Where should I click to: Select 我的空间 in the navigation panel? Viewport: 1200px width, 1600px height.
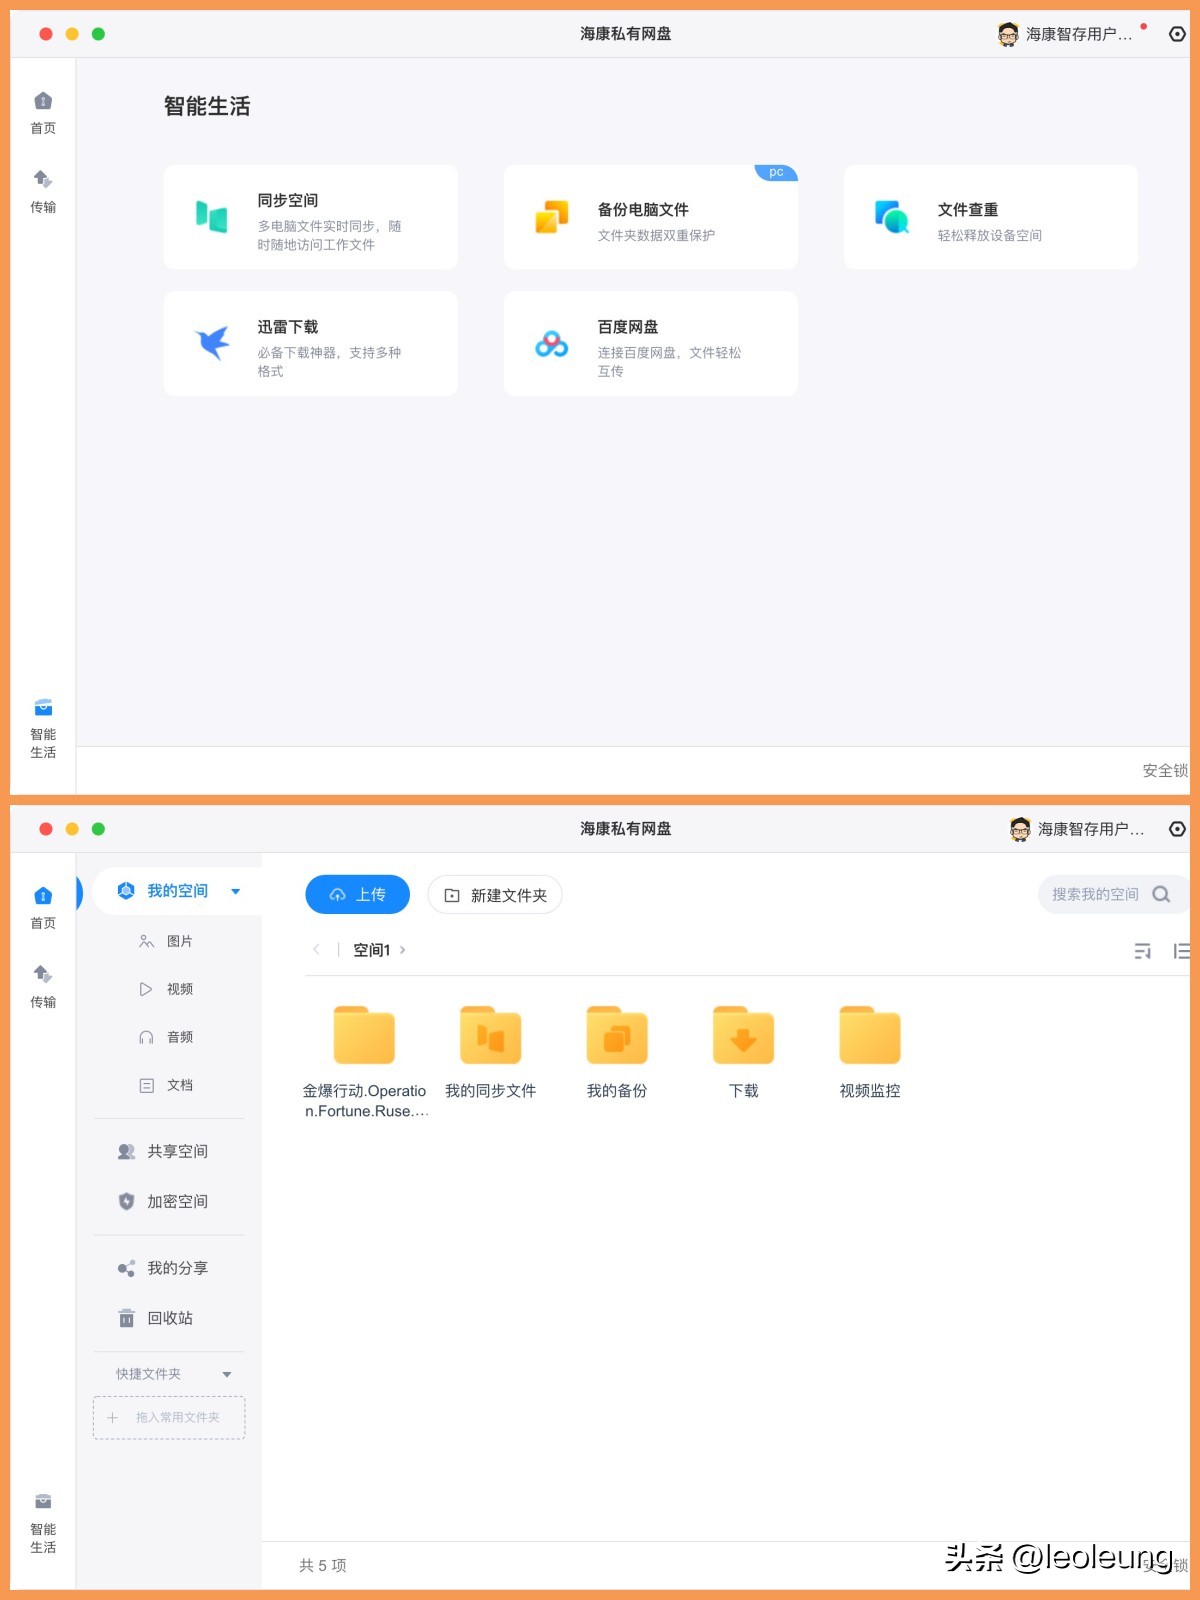177,891
